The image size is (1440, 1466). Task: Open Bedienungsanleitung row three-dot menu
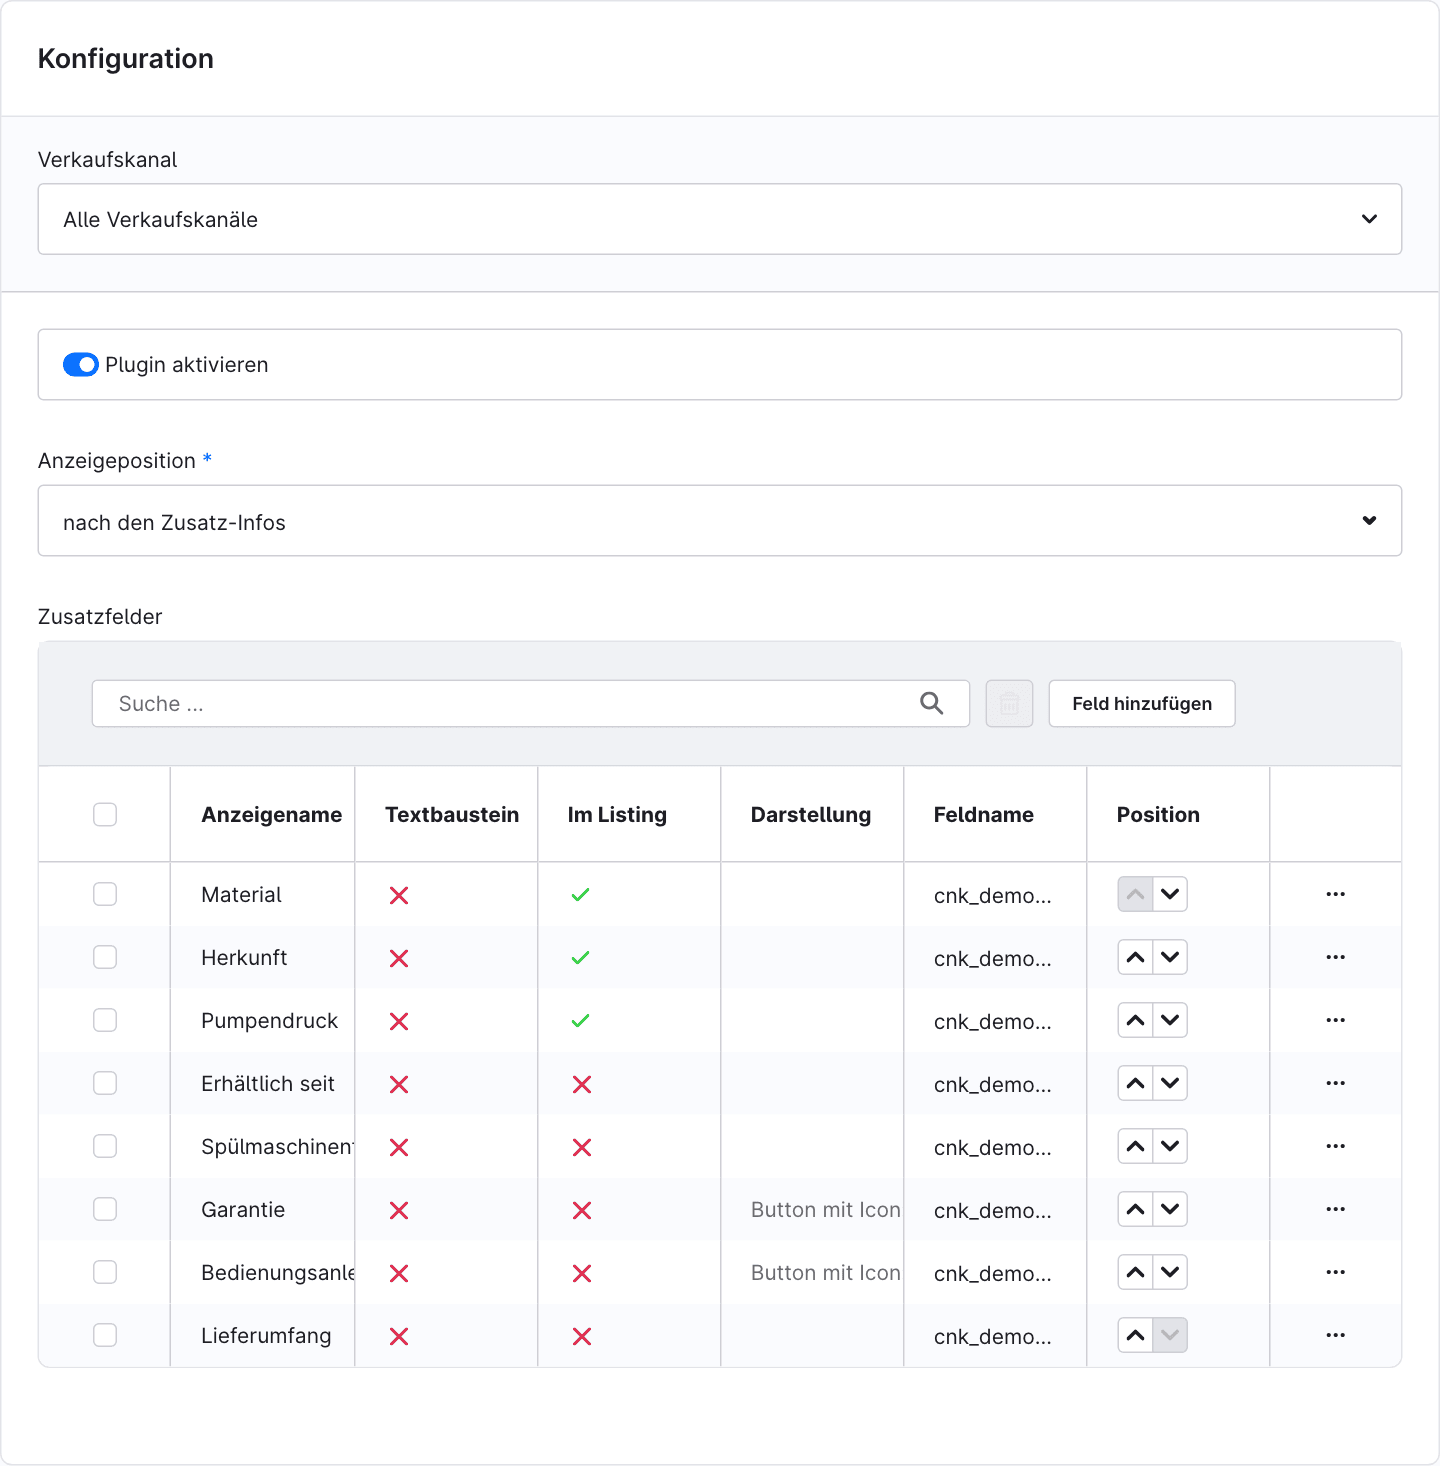1335,1272
